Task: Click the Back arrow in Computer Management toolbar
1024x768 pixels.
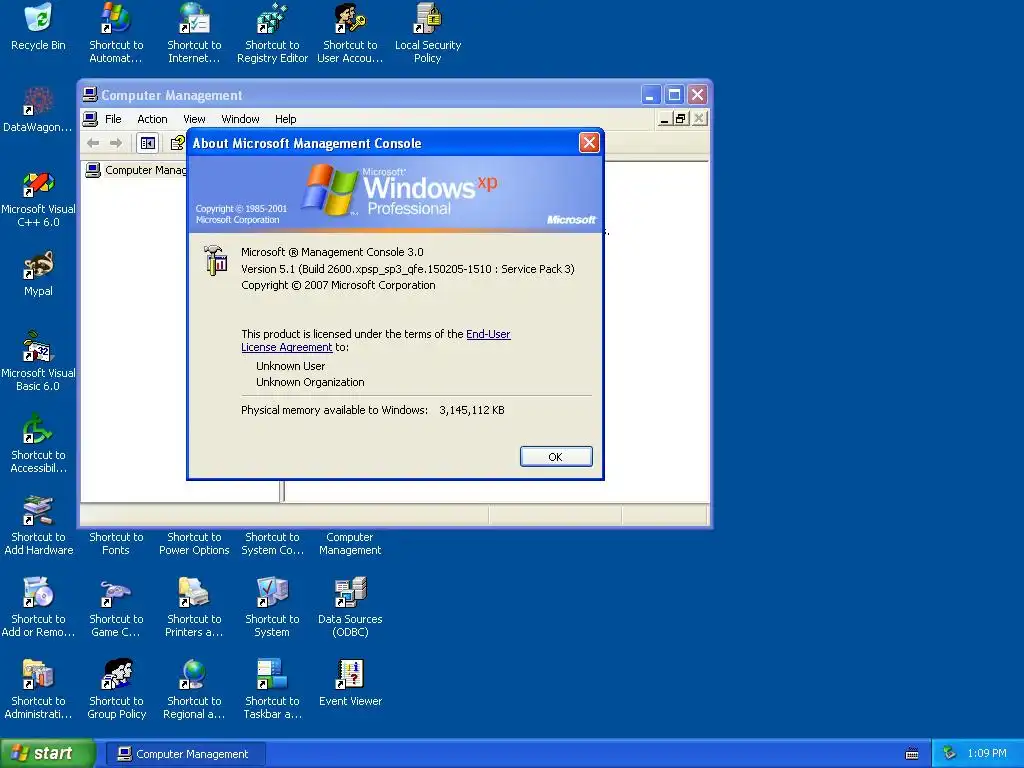Action: [93, 143]
